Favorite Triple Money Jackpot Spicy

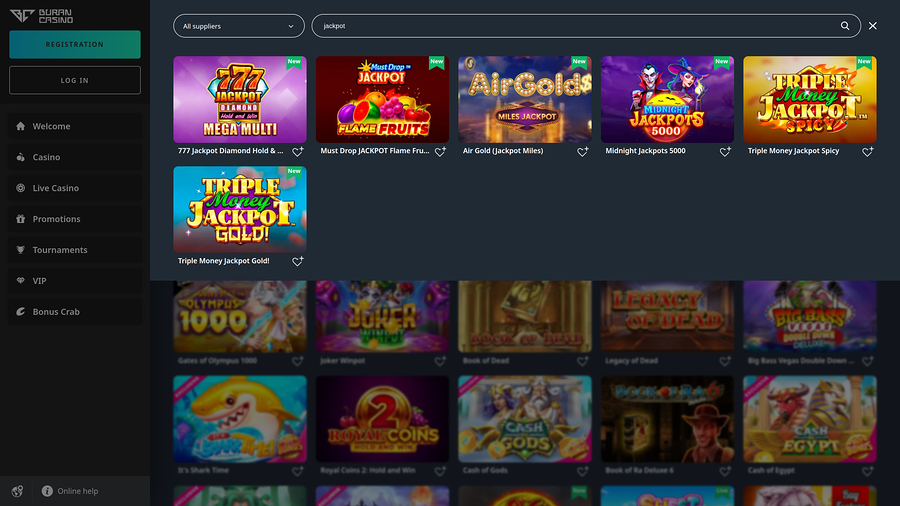[x=867, y=151]
